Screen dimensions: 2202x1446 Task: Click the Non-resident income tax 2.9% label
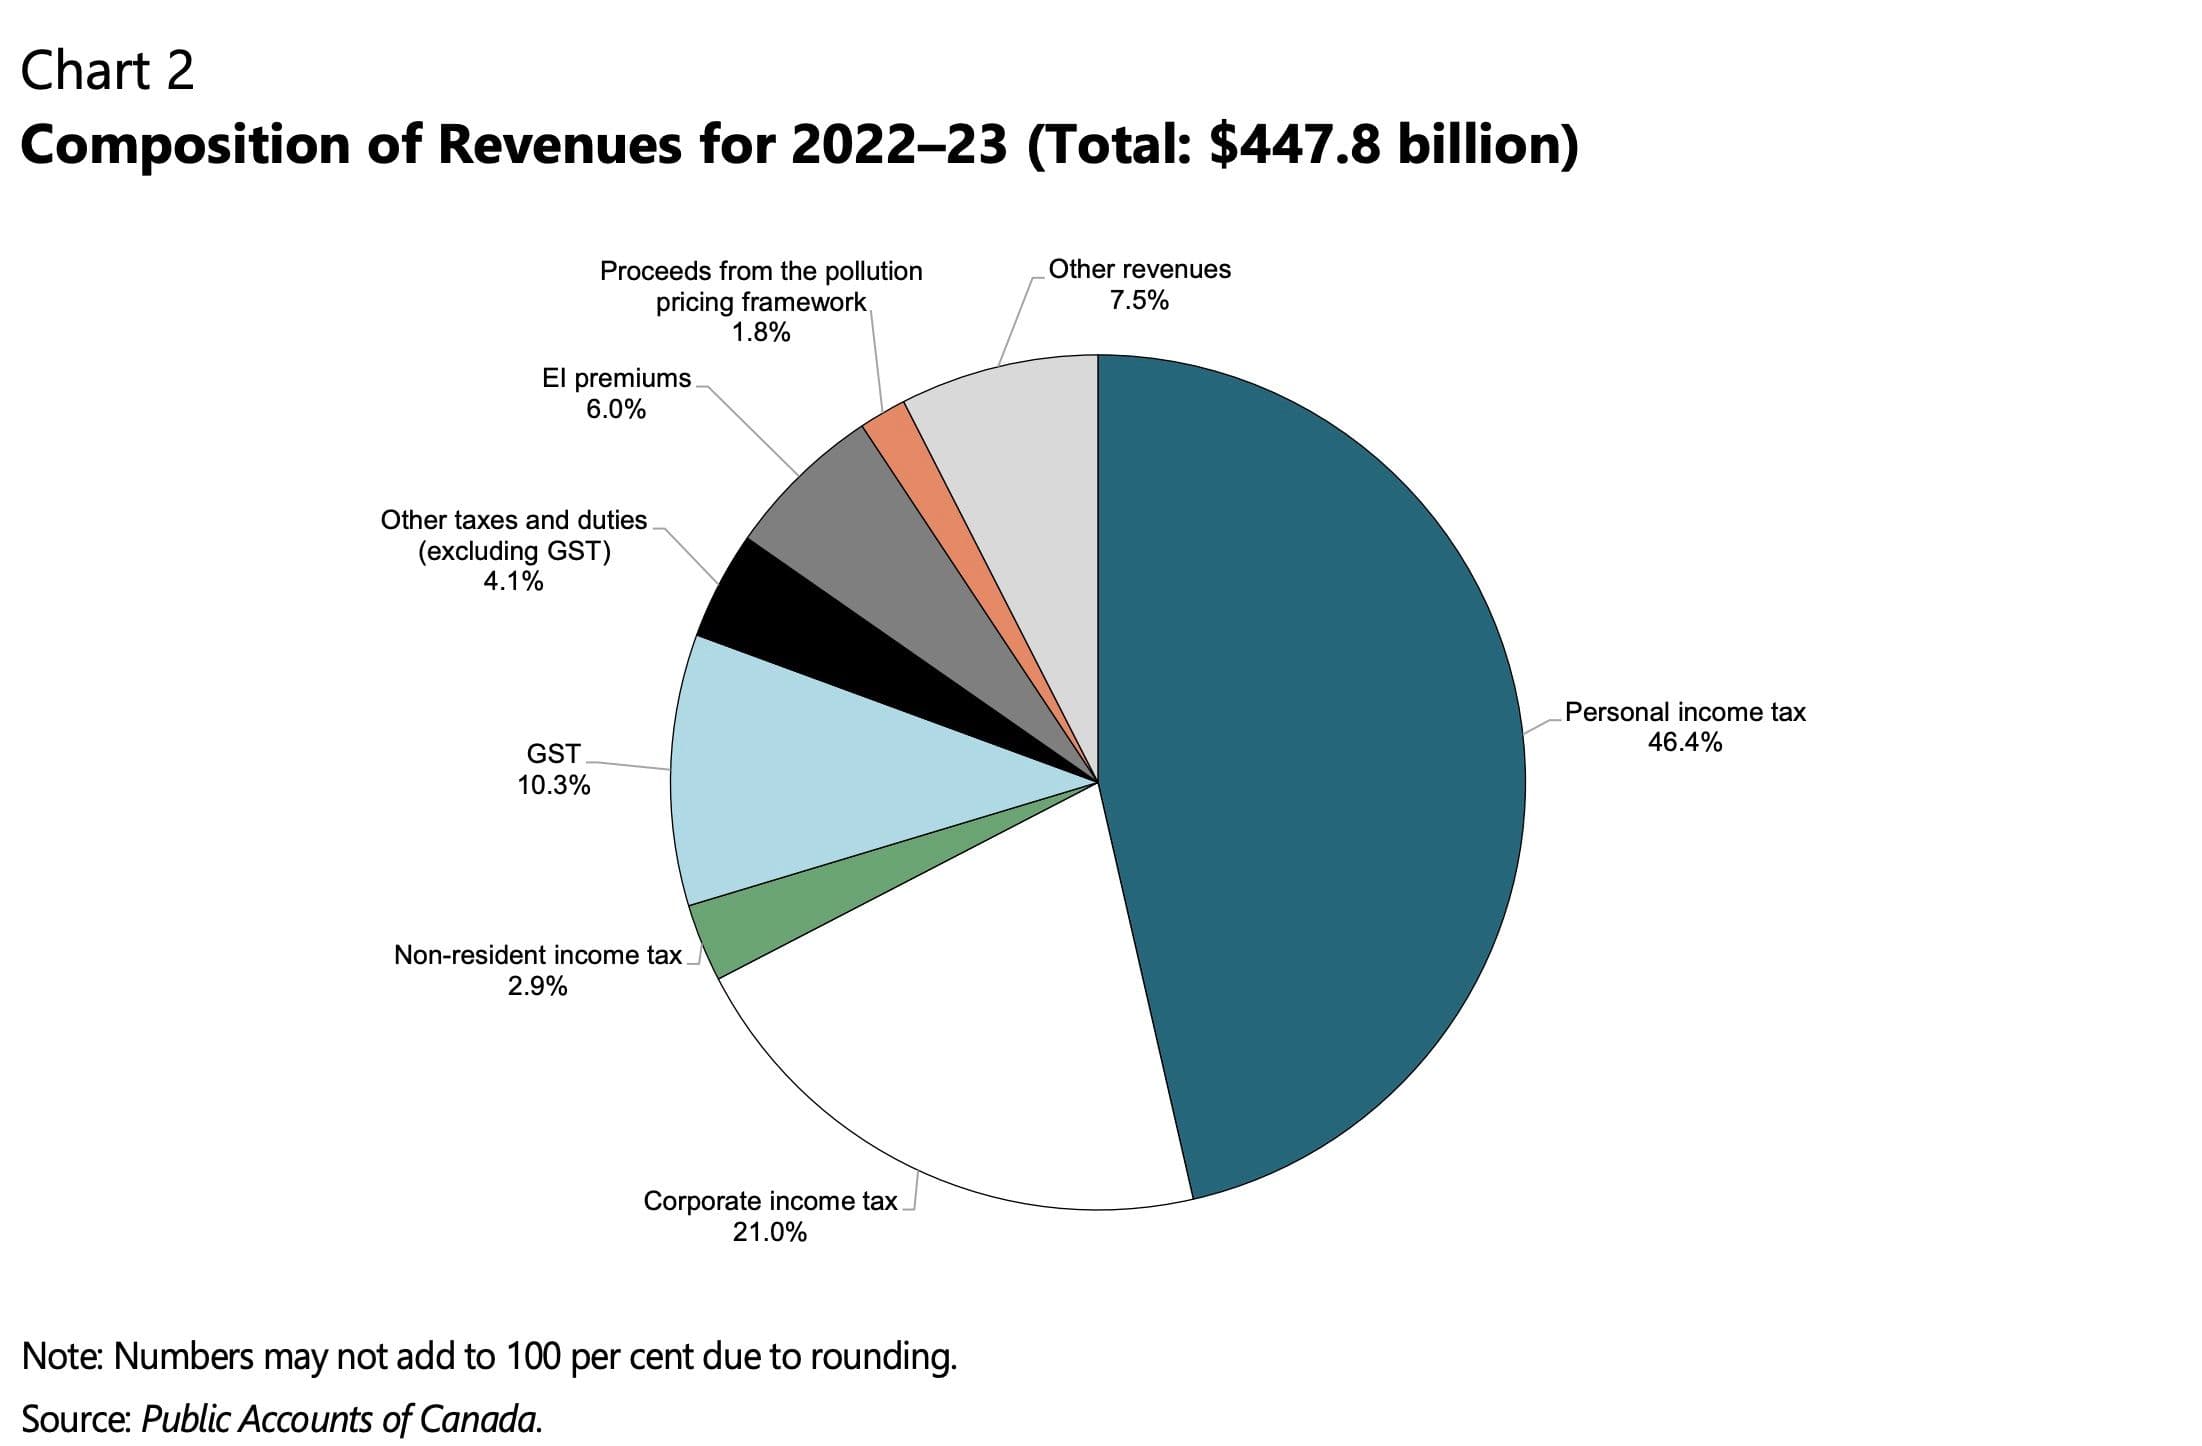pos(538,970)
